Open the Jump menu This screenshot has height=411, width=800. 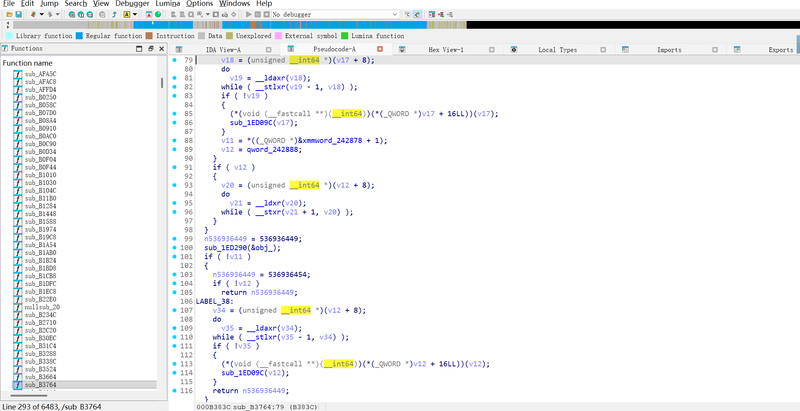49,4
